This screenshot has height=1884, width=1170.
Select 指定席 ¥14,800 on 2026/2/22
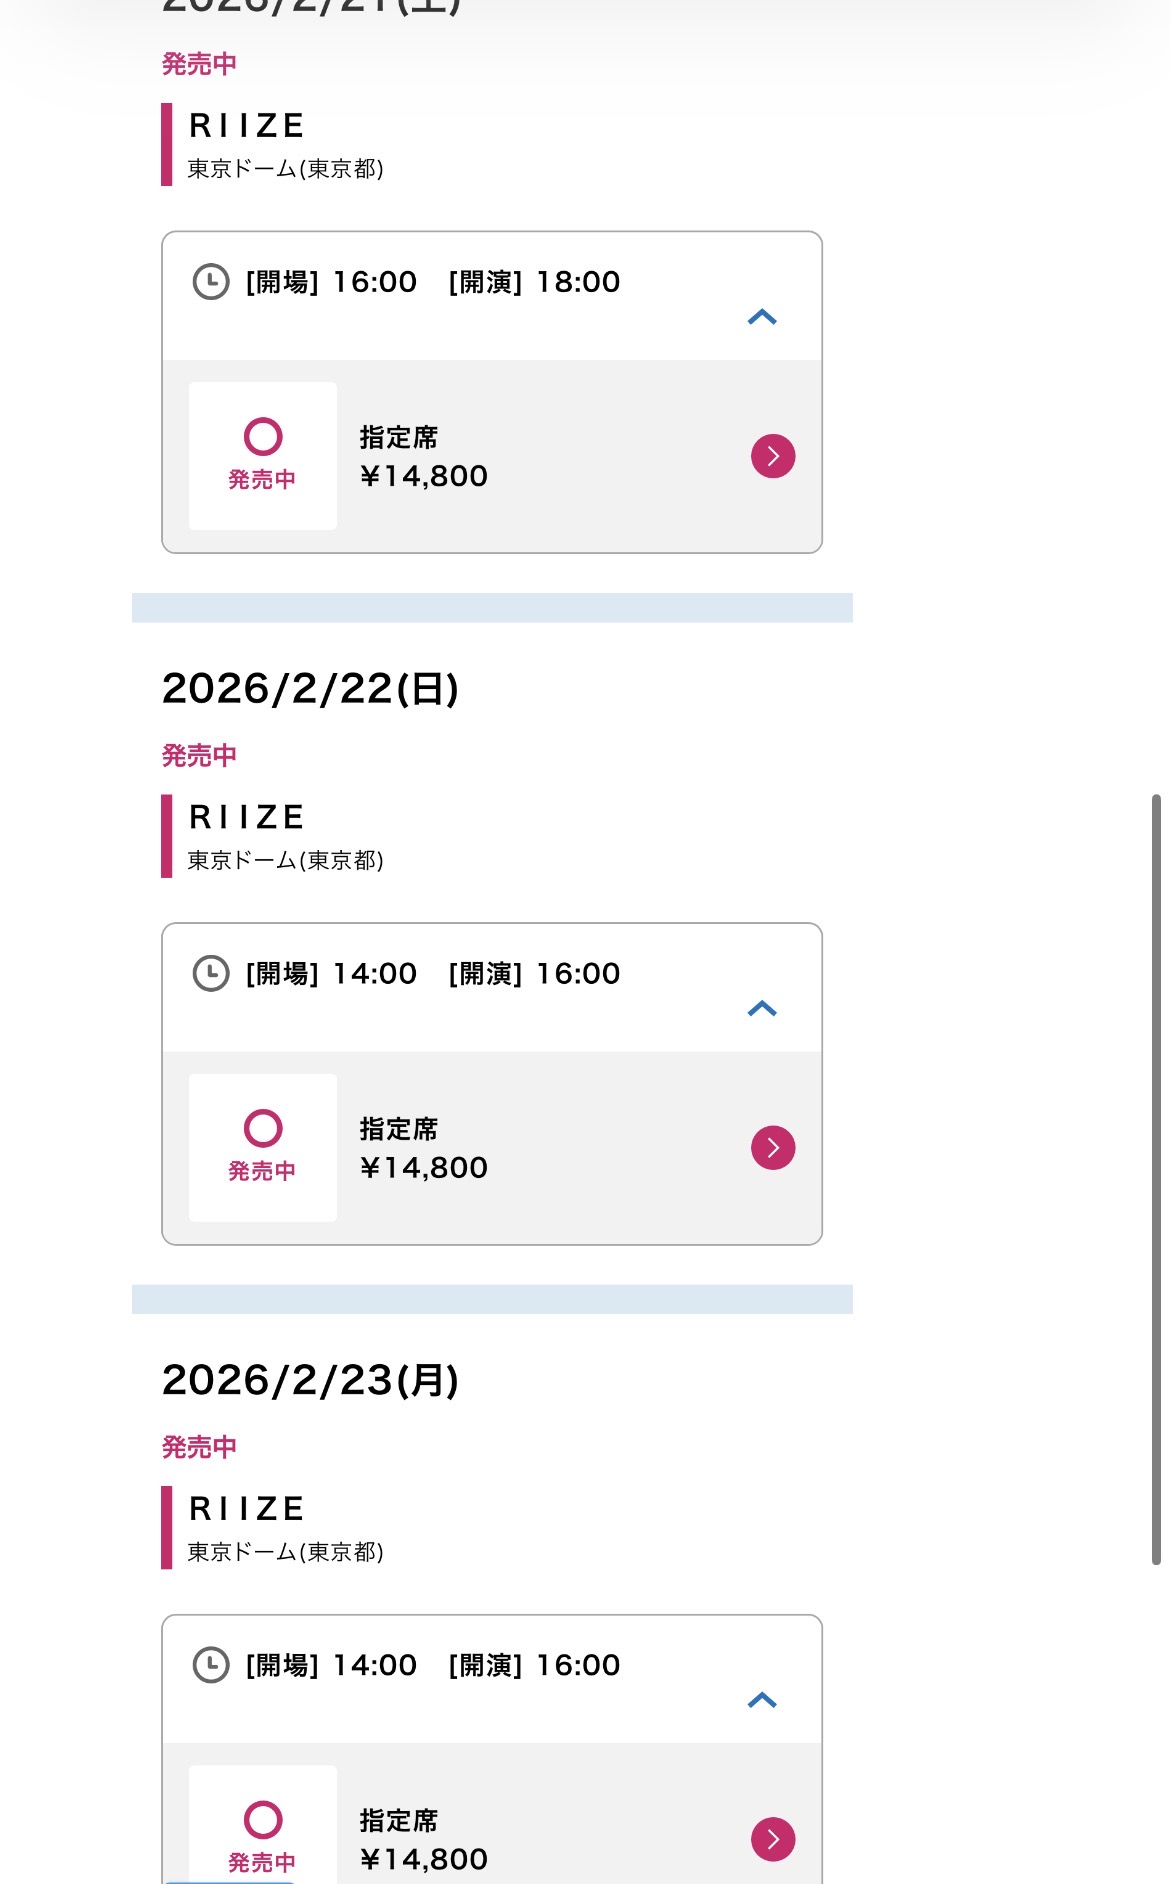[x=424, y=1148]
